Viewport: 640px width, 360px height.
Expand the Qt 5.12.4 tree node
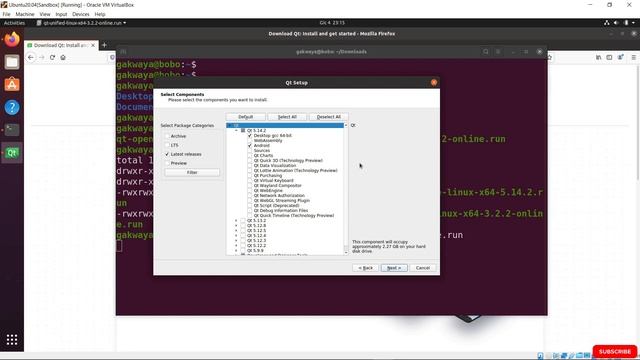point(236,236)
